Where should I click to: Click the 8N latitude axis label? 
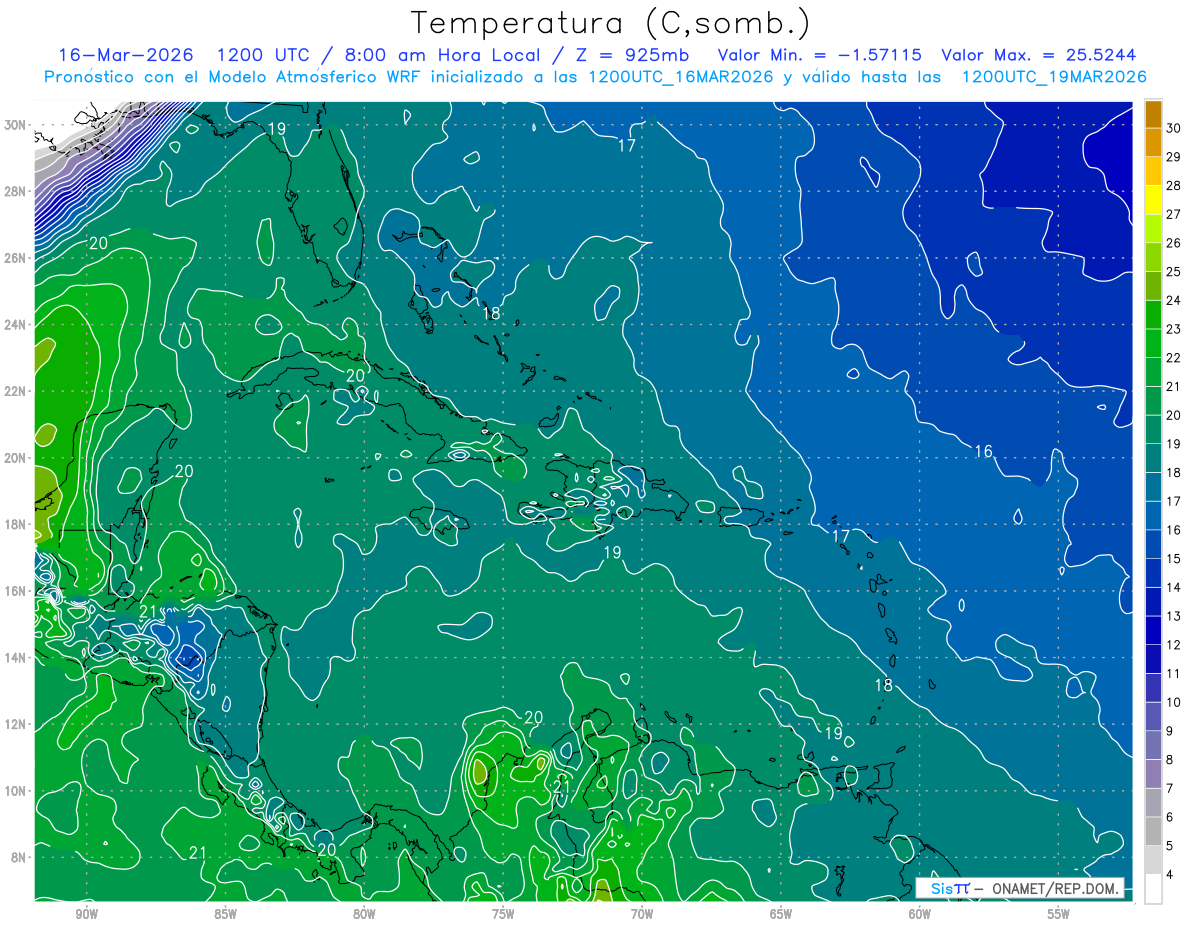click(19, 858)
